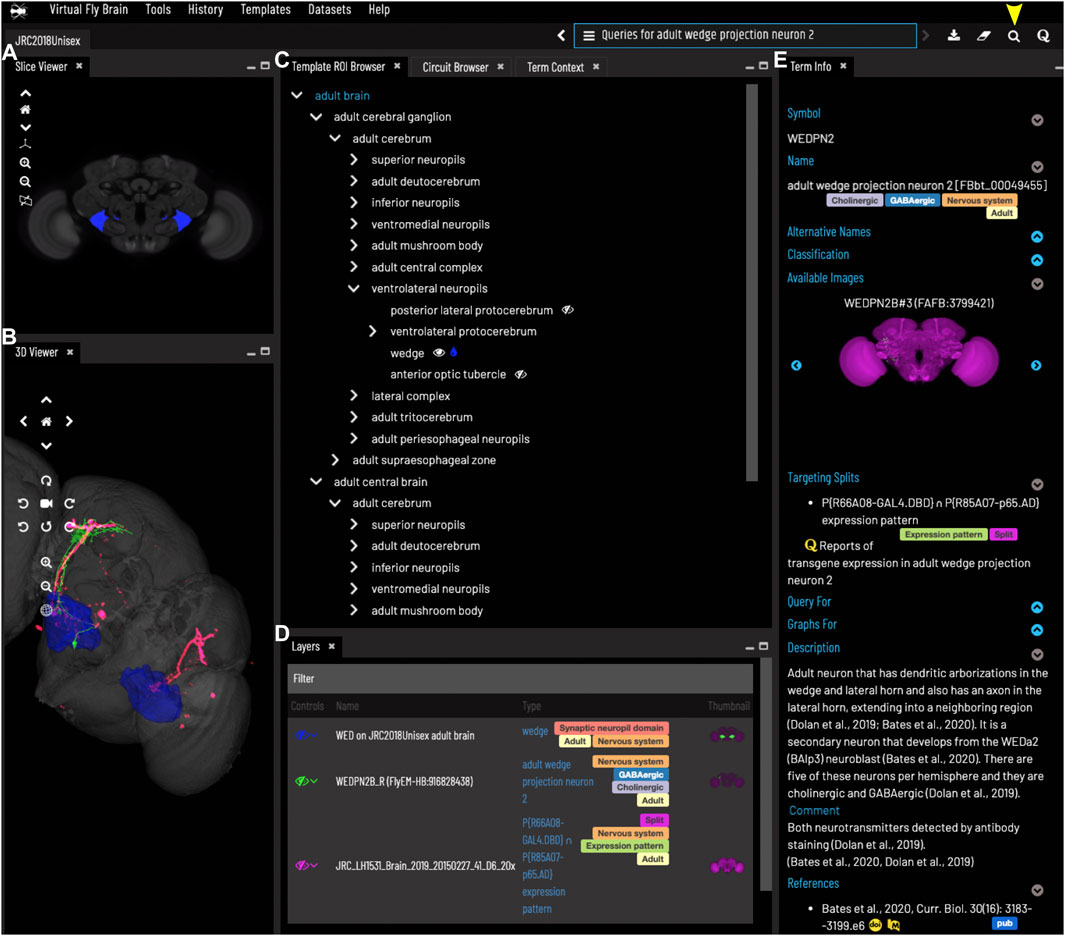The width and height of the screenshot is (1065, 936).
Task: Zoom in on the 3D Viewer
Action: pos(46,562)
